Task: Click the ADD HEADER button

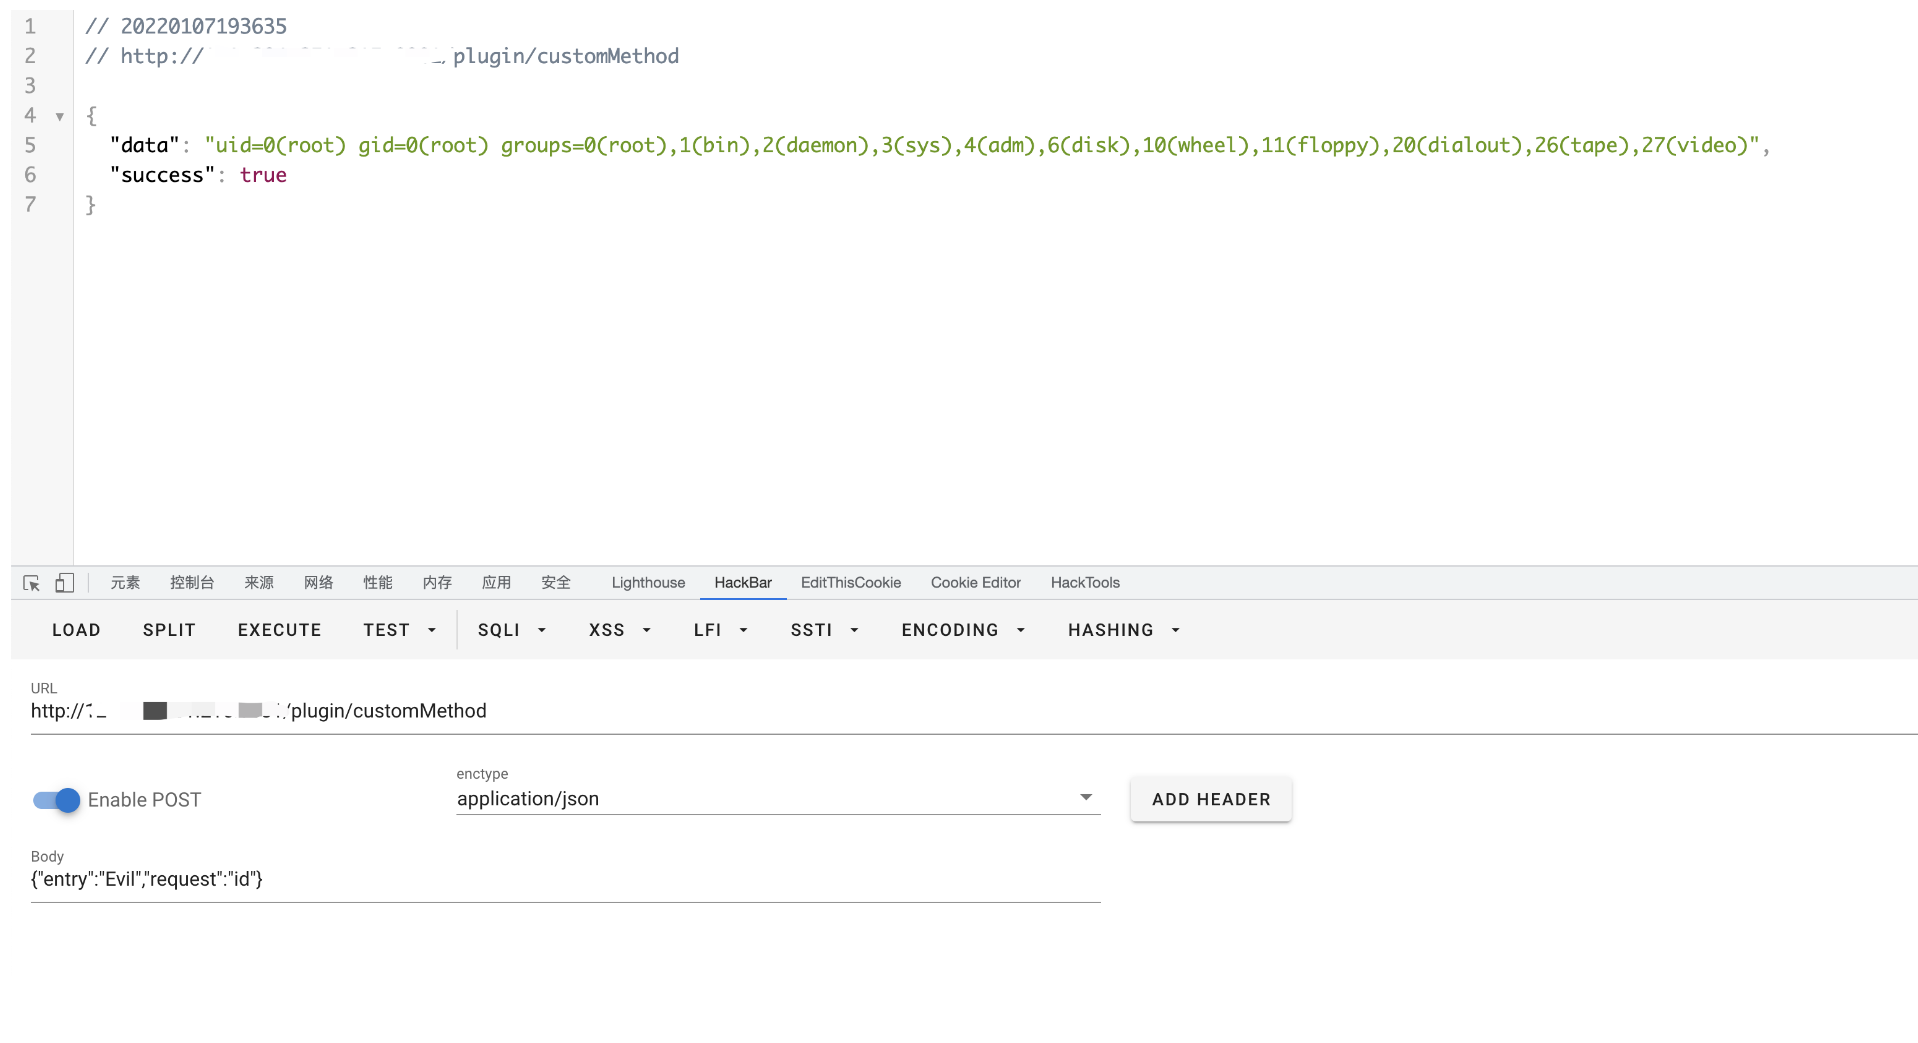Action: pos(1210,800)
